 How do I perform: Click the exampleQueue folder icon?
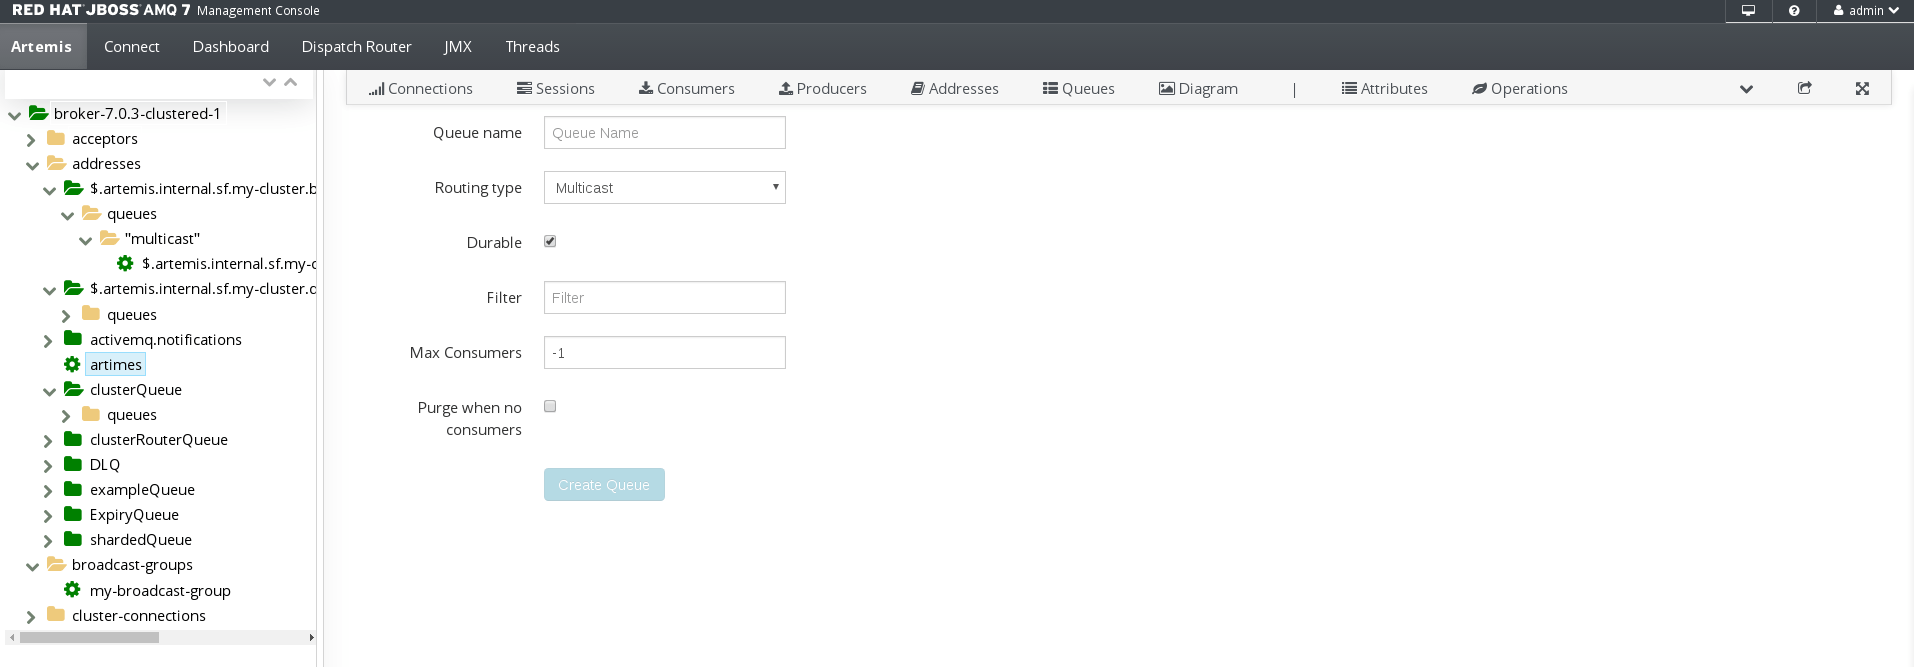click(73, 489)
